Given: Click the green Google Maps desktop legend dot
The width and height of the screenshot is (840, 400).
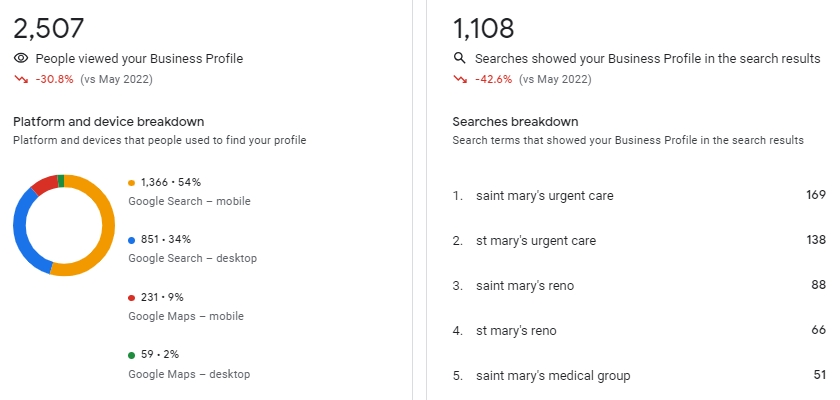Looking at the screenshot, I should click(x=132, y=355).
